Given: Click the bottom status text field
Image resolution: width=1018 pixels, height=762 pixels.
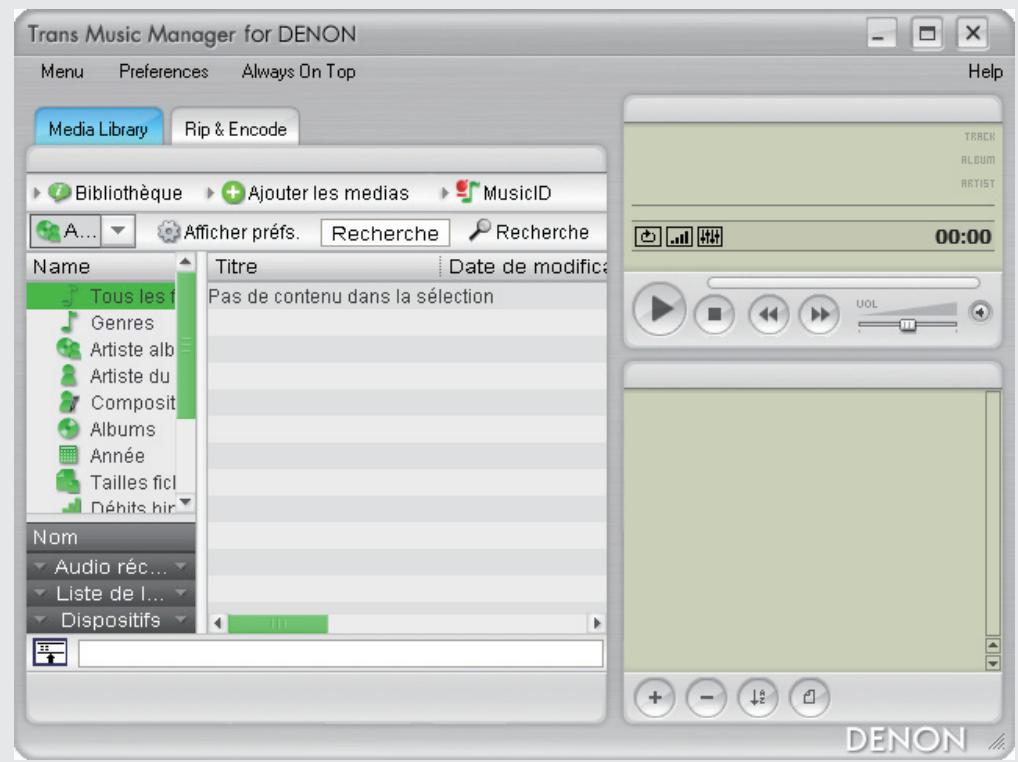Looking at the screenshot, I should click(x=341, y=654).
